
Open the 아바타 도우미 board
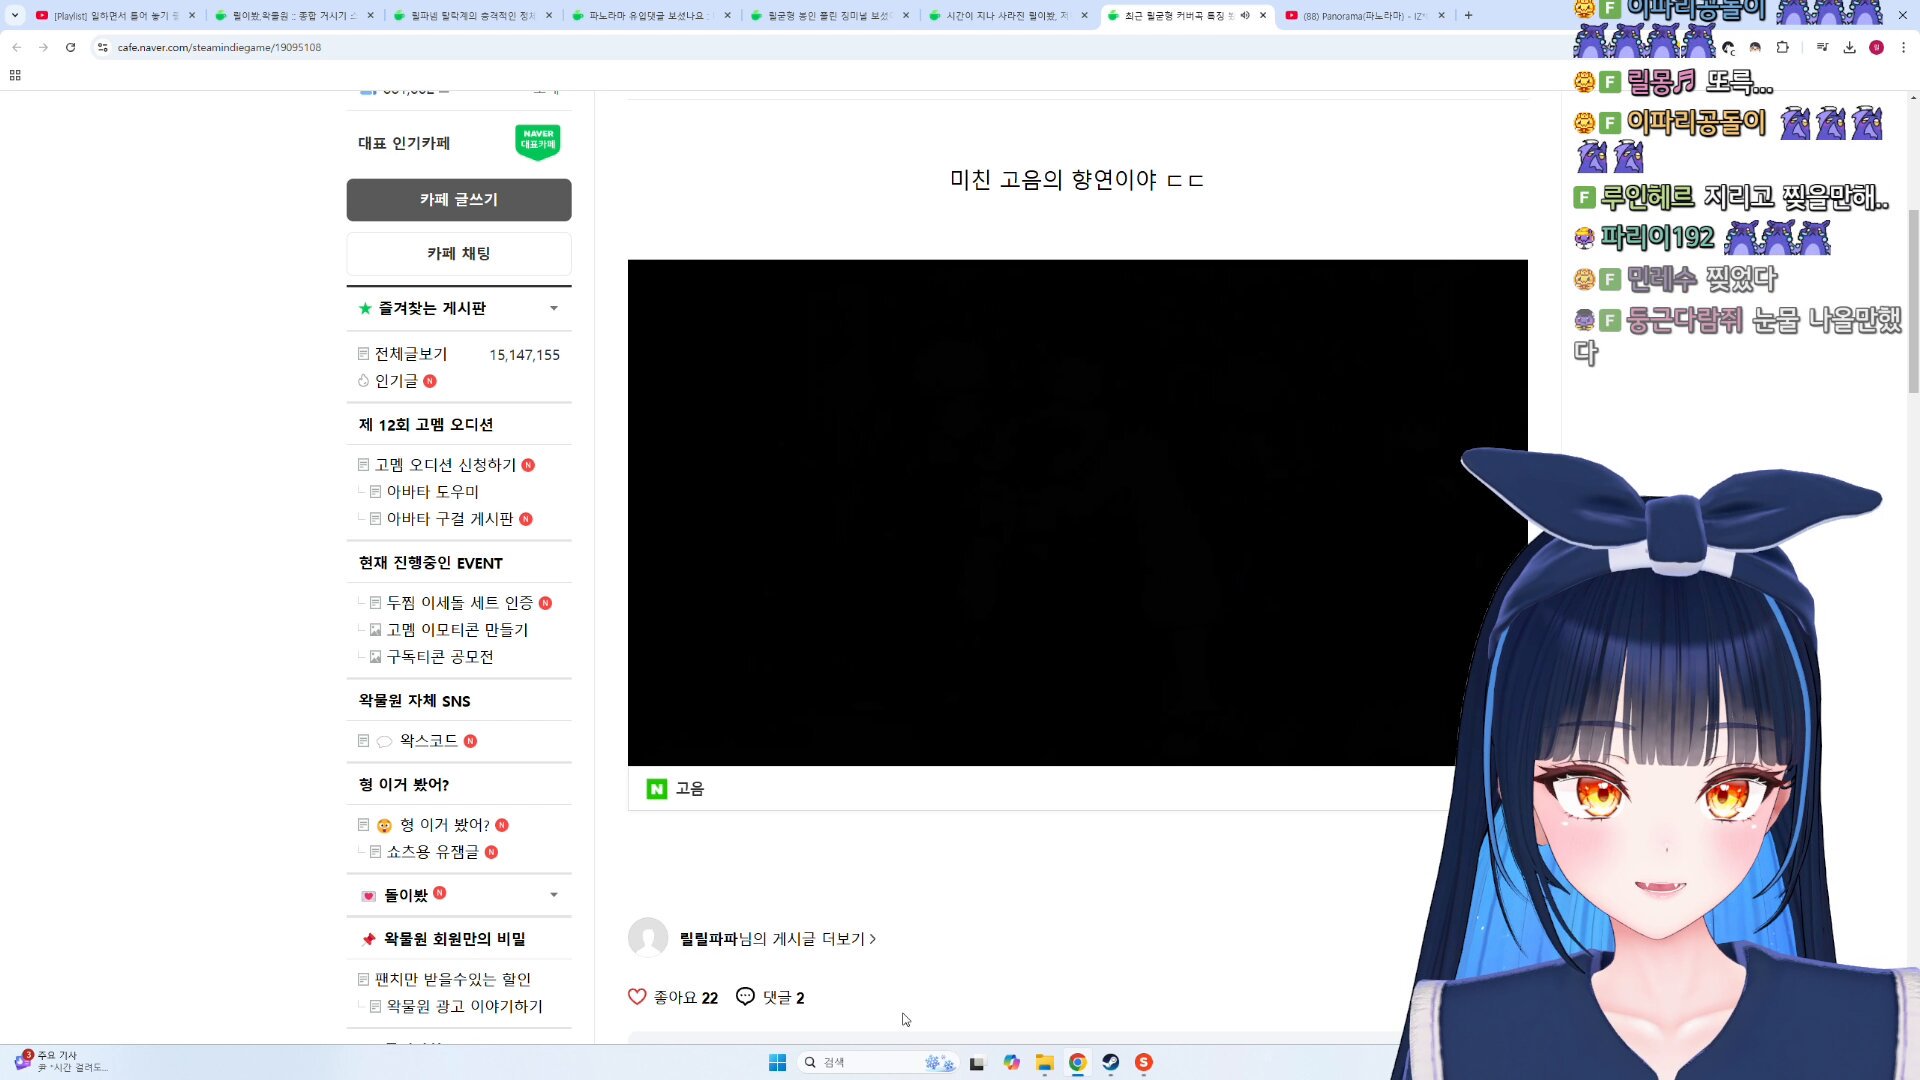[x=432, y=492]
